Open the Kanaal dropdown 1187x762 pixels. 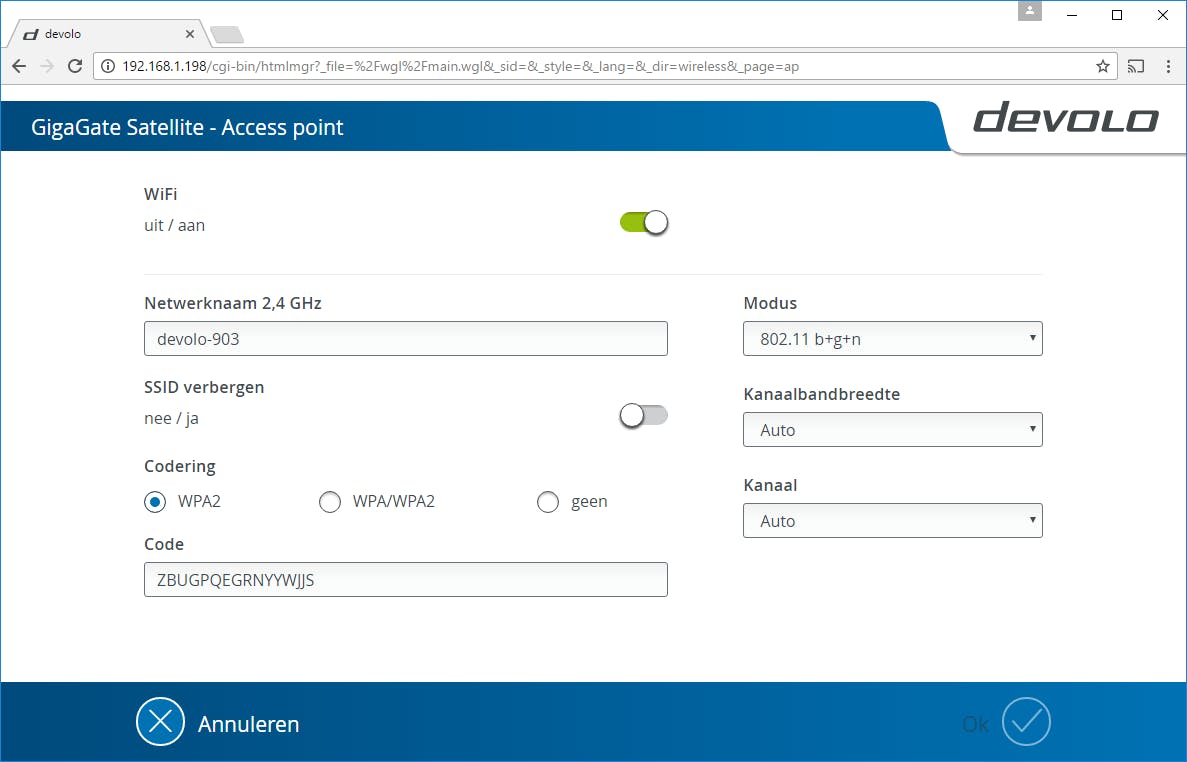point(893,521)
